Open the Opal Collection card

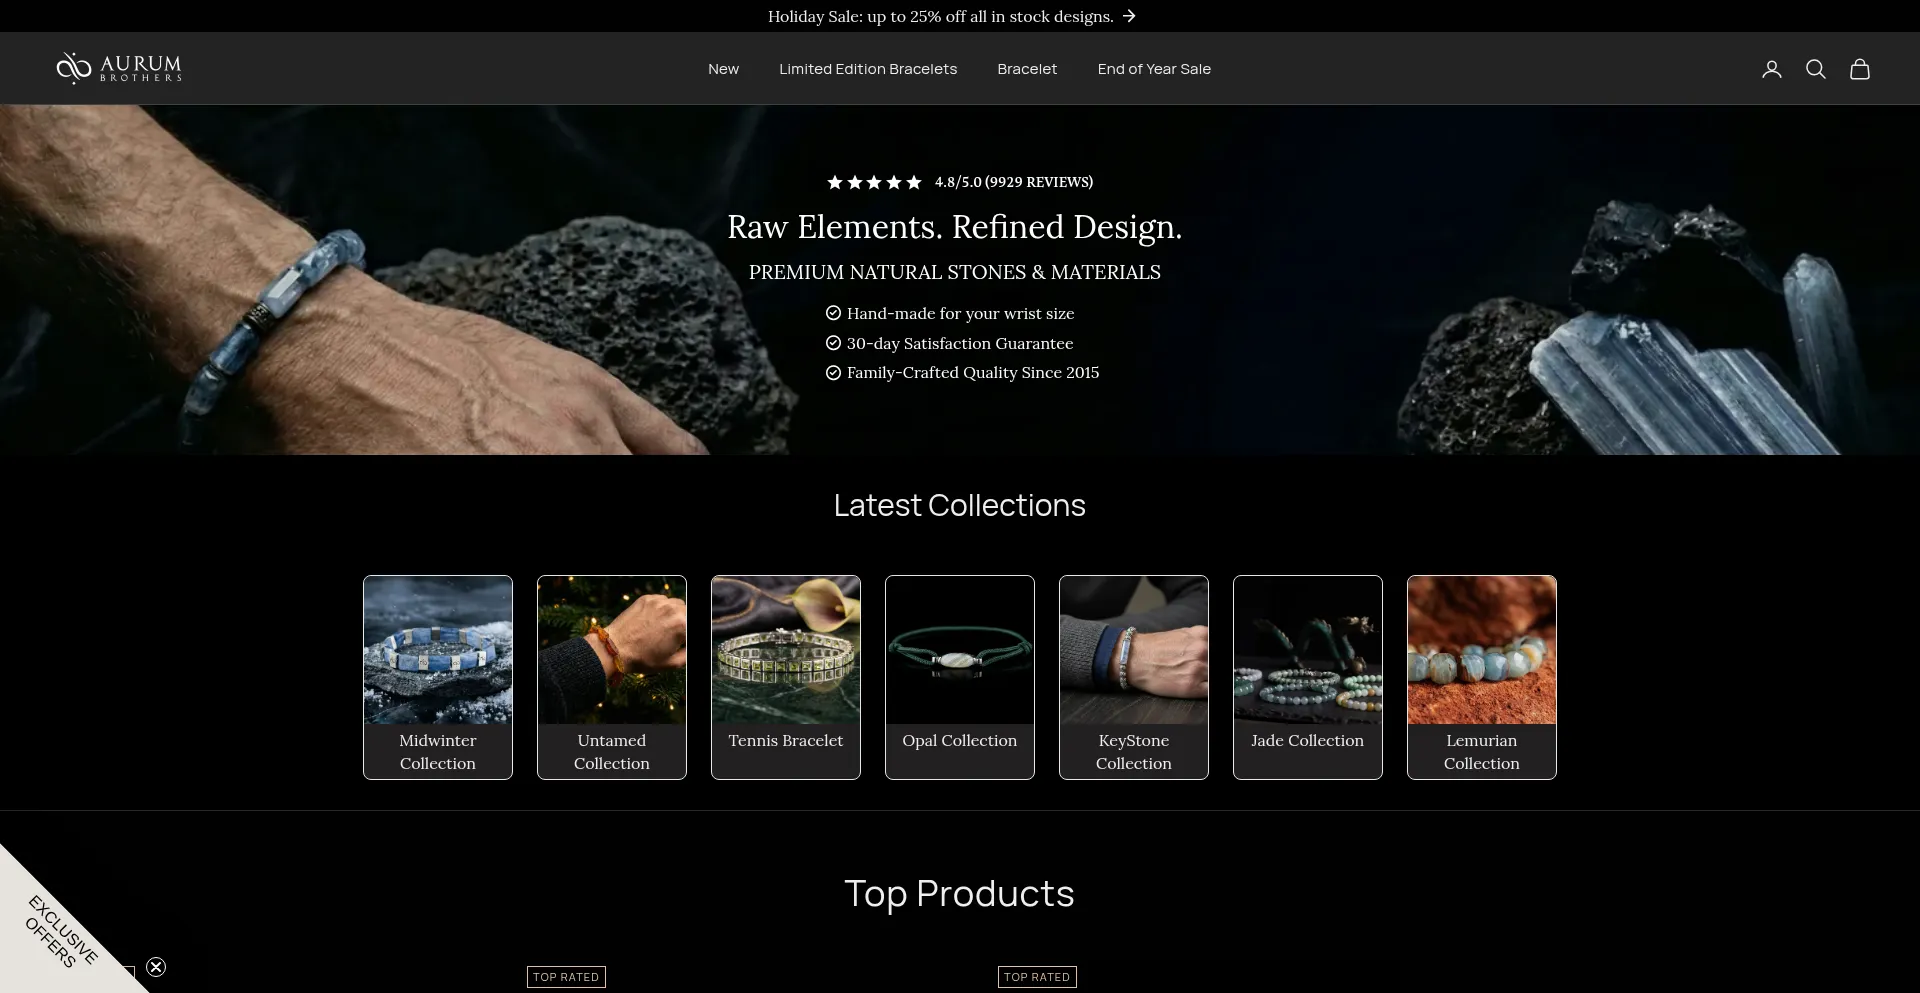pyautogui.click(x=960, y=677)
